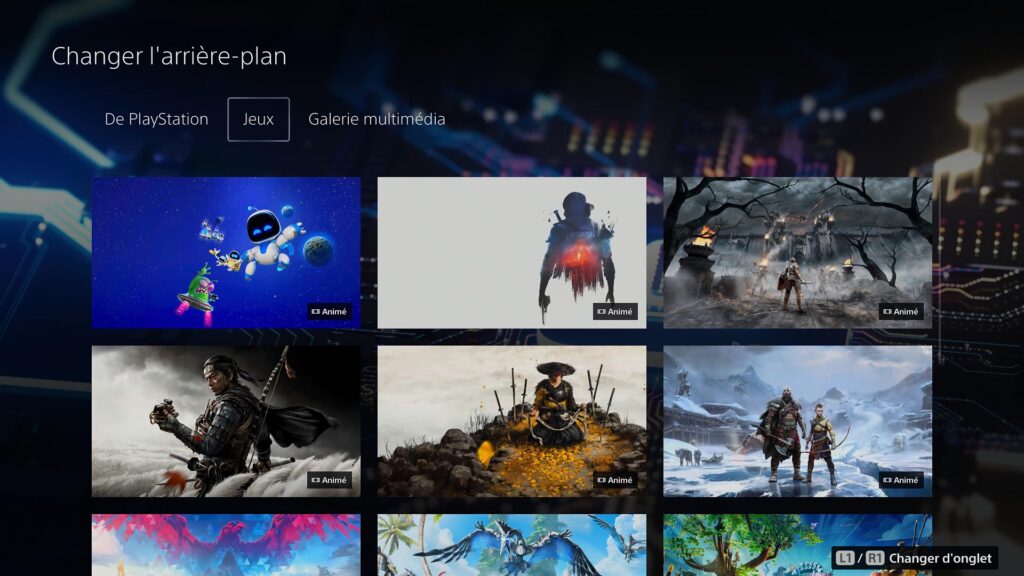The image size is (1024, 576).
Task: Switch to the De PlayStation tab
Action: (x=156, y=120)
